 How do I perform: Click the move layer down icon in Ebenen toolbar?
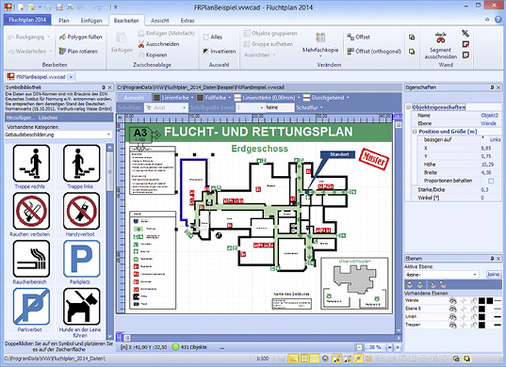420,284
